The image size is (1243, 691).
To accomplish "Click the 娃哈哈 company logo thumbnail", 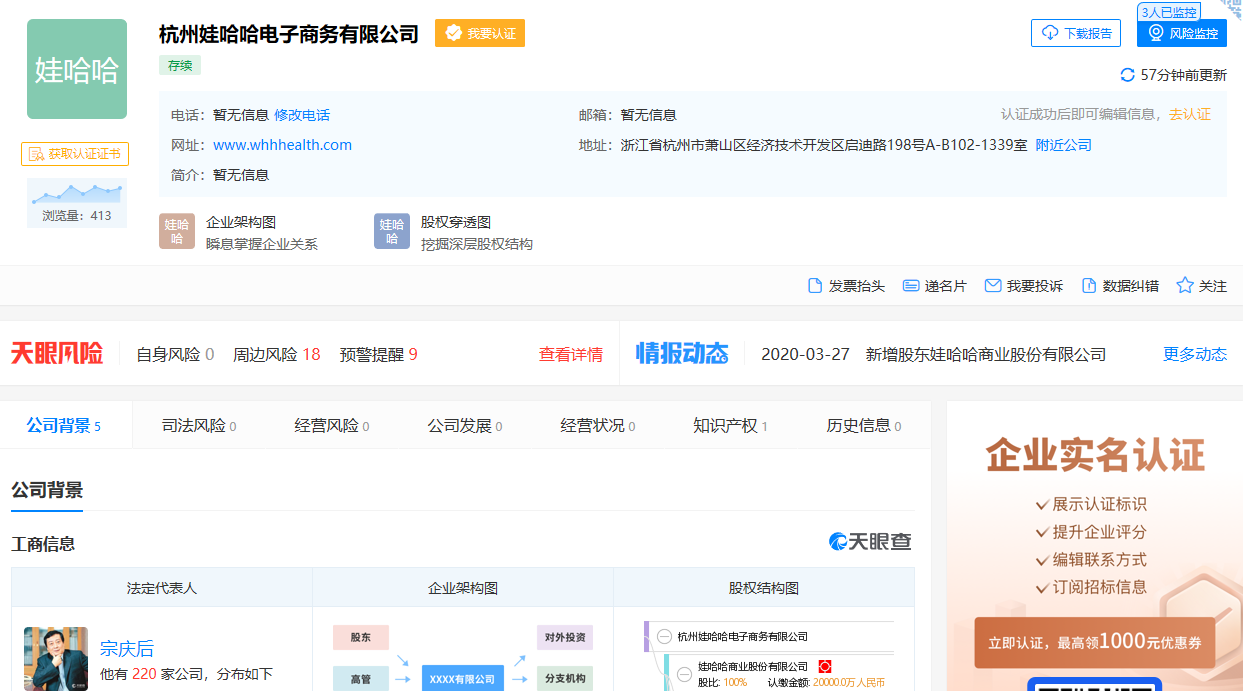I will pyautogui.click(x=77, y=69).
